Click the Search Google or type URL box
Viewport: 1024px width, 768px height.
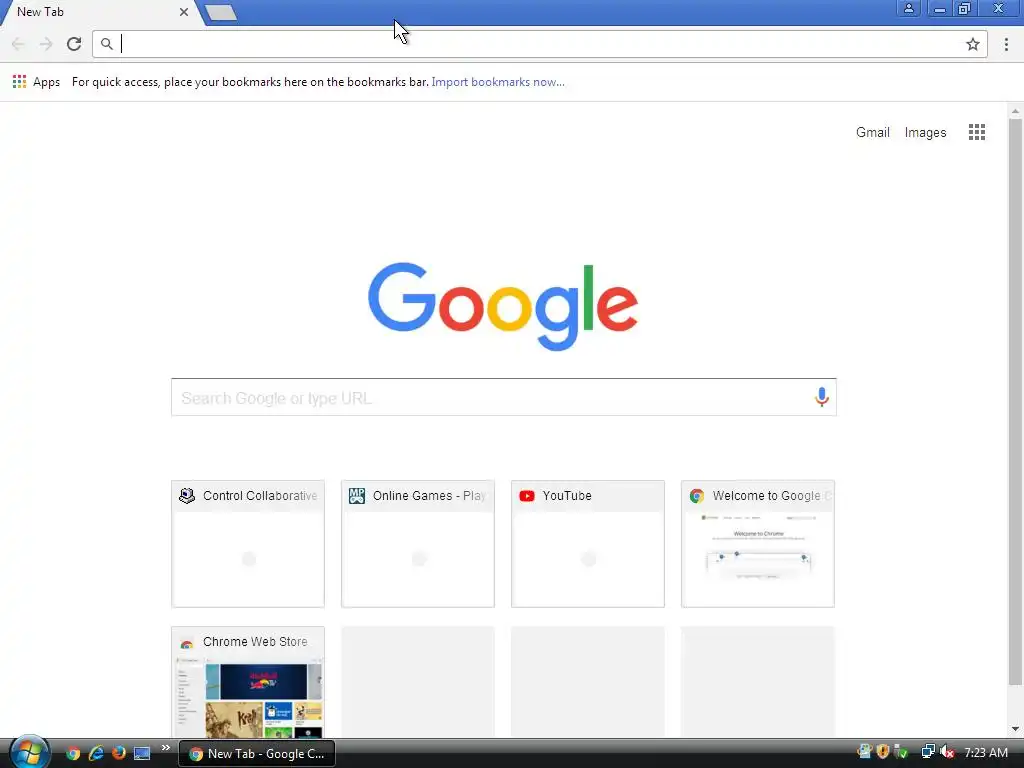504,397
